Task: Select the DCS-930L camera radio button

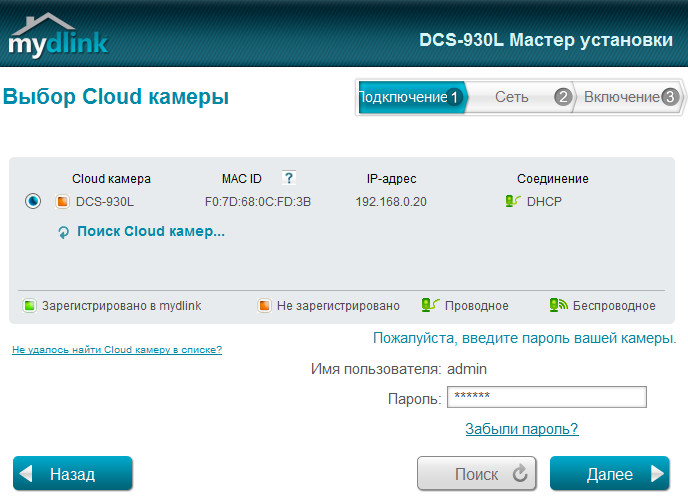Action: pos(33,201)
